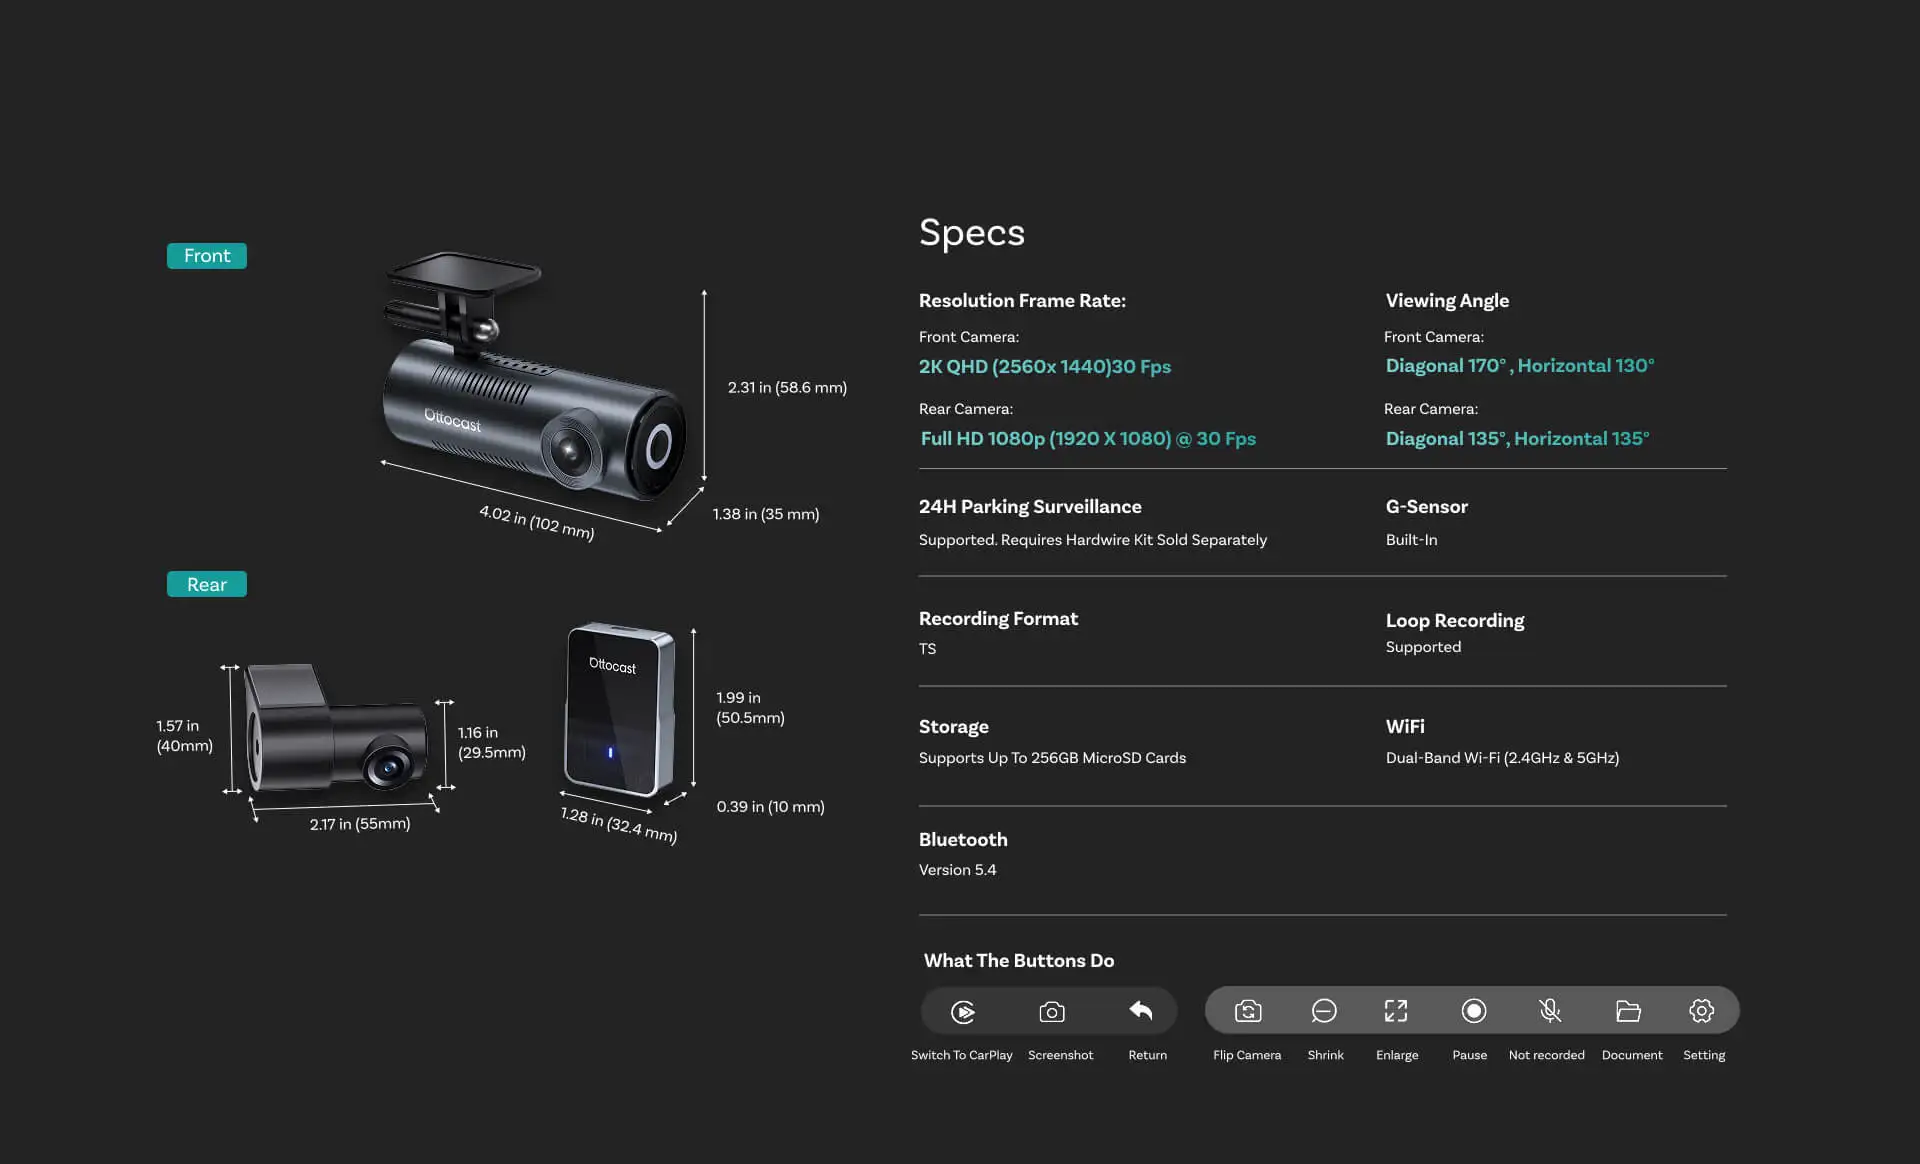Click the Flip Camera icon
Image resolution: width=1920 pixels, height=1164 pixels.
pyautogui.click(x=1248, y=1011)
